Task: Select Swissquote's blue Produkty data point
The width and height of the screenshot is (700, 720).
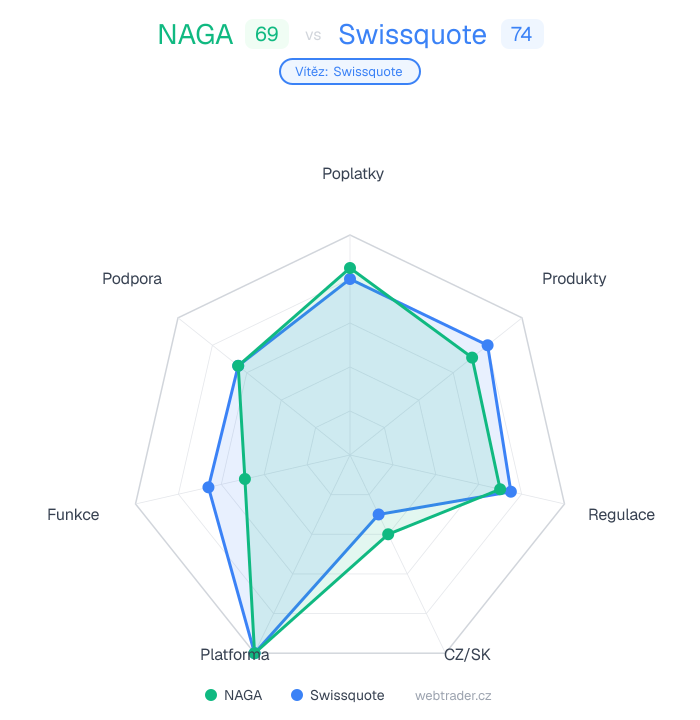Action: click(488, 345)
